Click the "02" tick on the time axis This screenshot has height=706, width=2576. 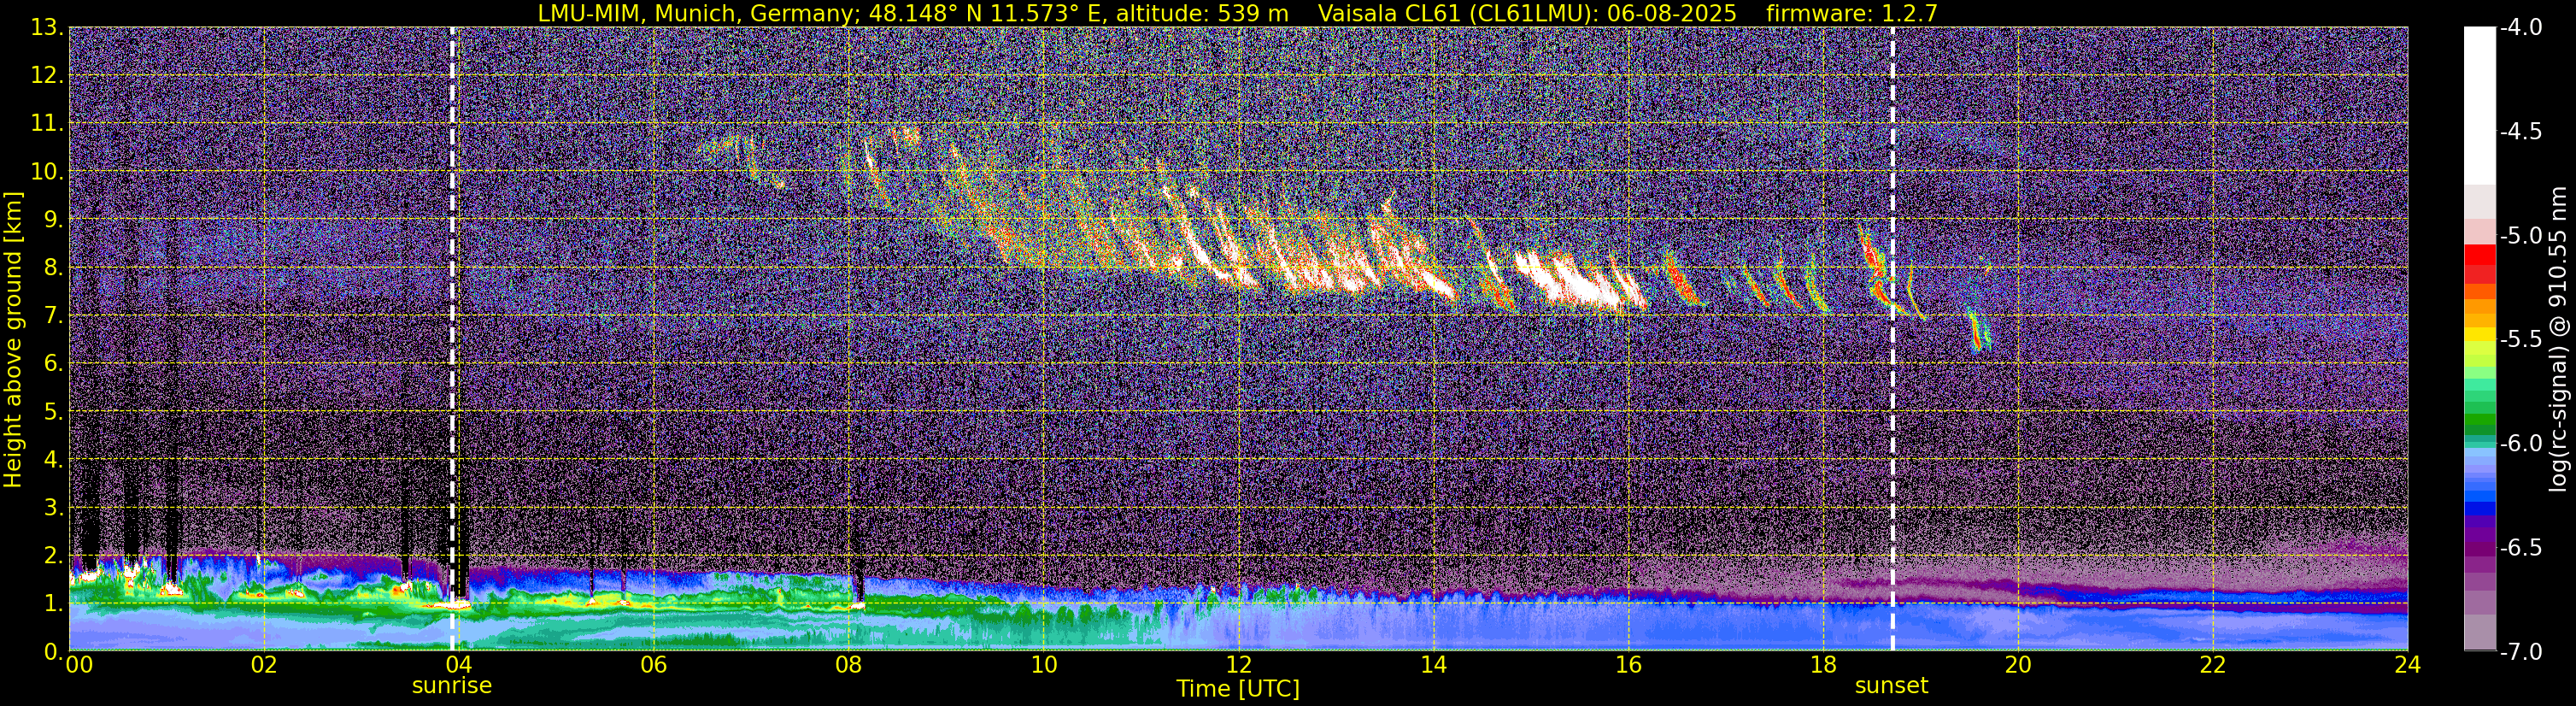(x=264, y=666)
